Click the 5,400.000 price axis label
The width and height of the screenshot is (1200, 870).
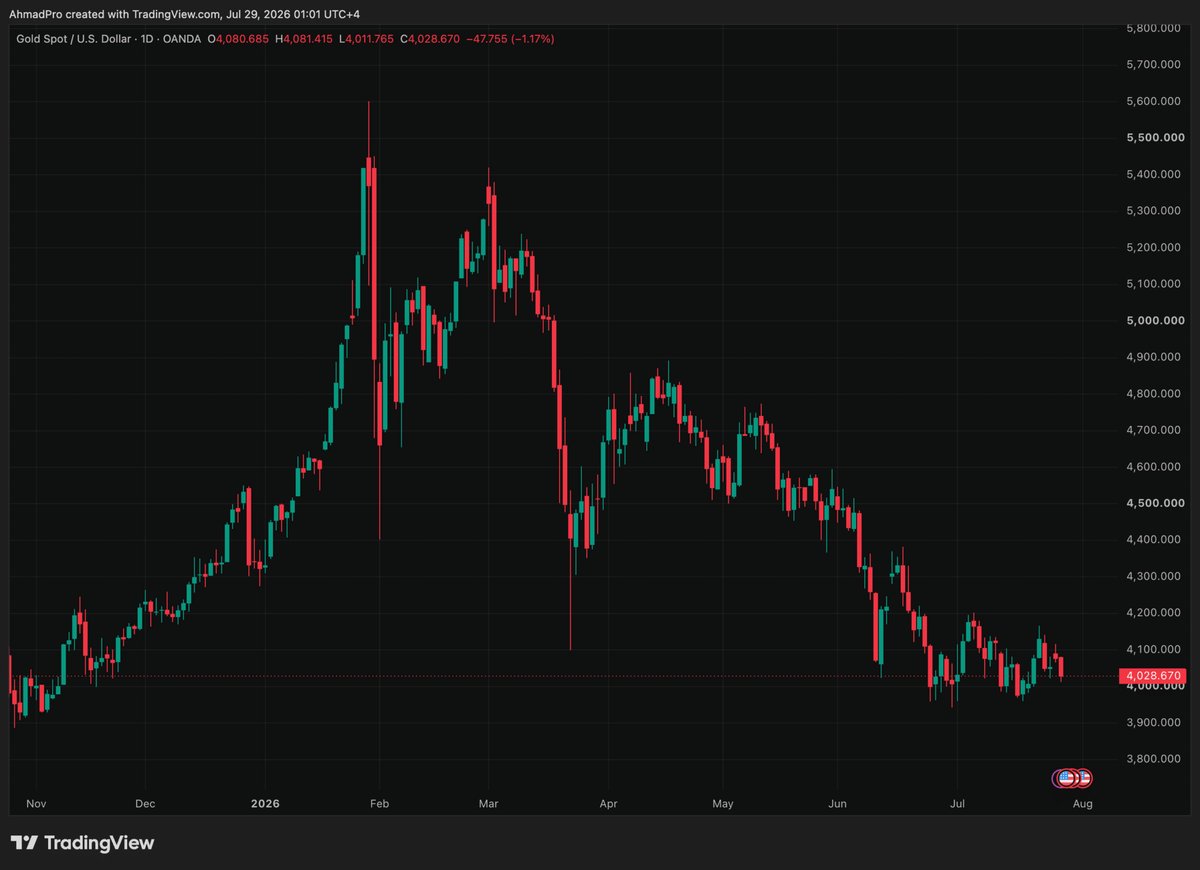[x=1155, y=174]
